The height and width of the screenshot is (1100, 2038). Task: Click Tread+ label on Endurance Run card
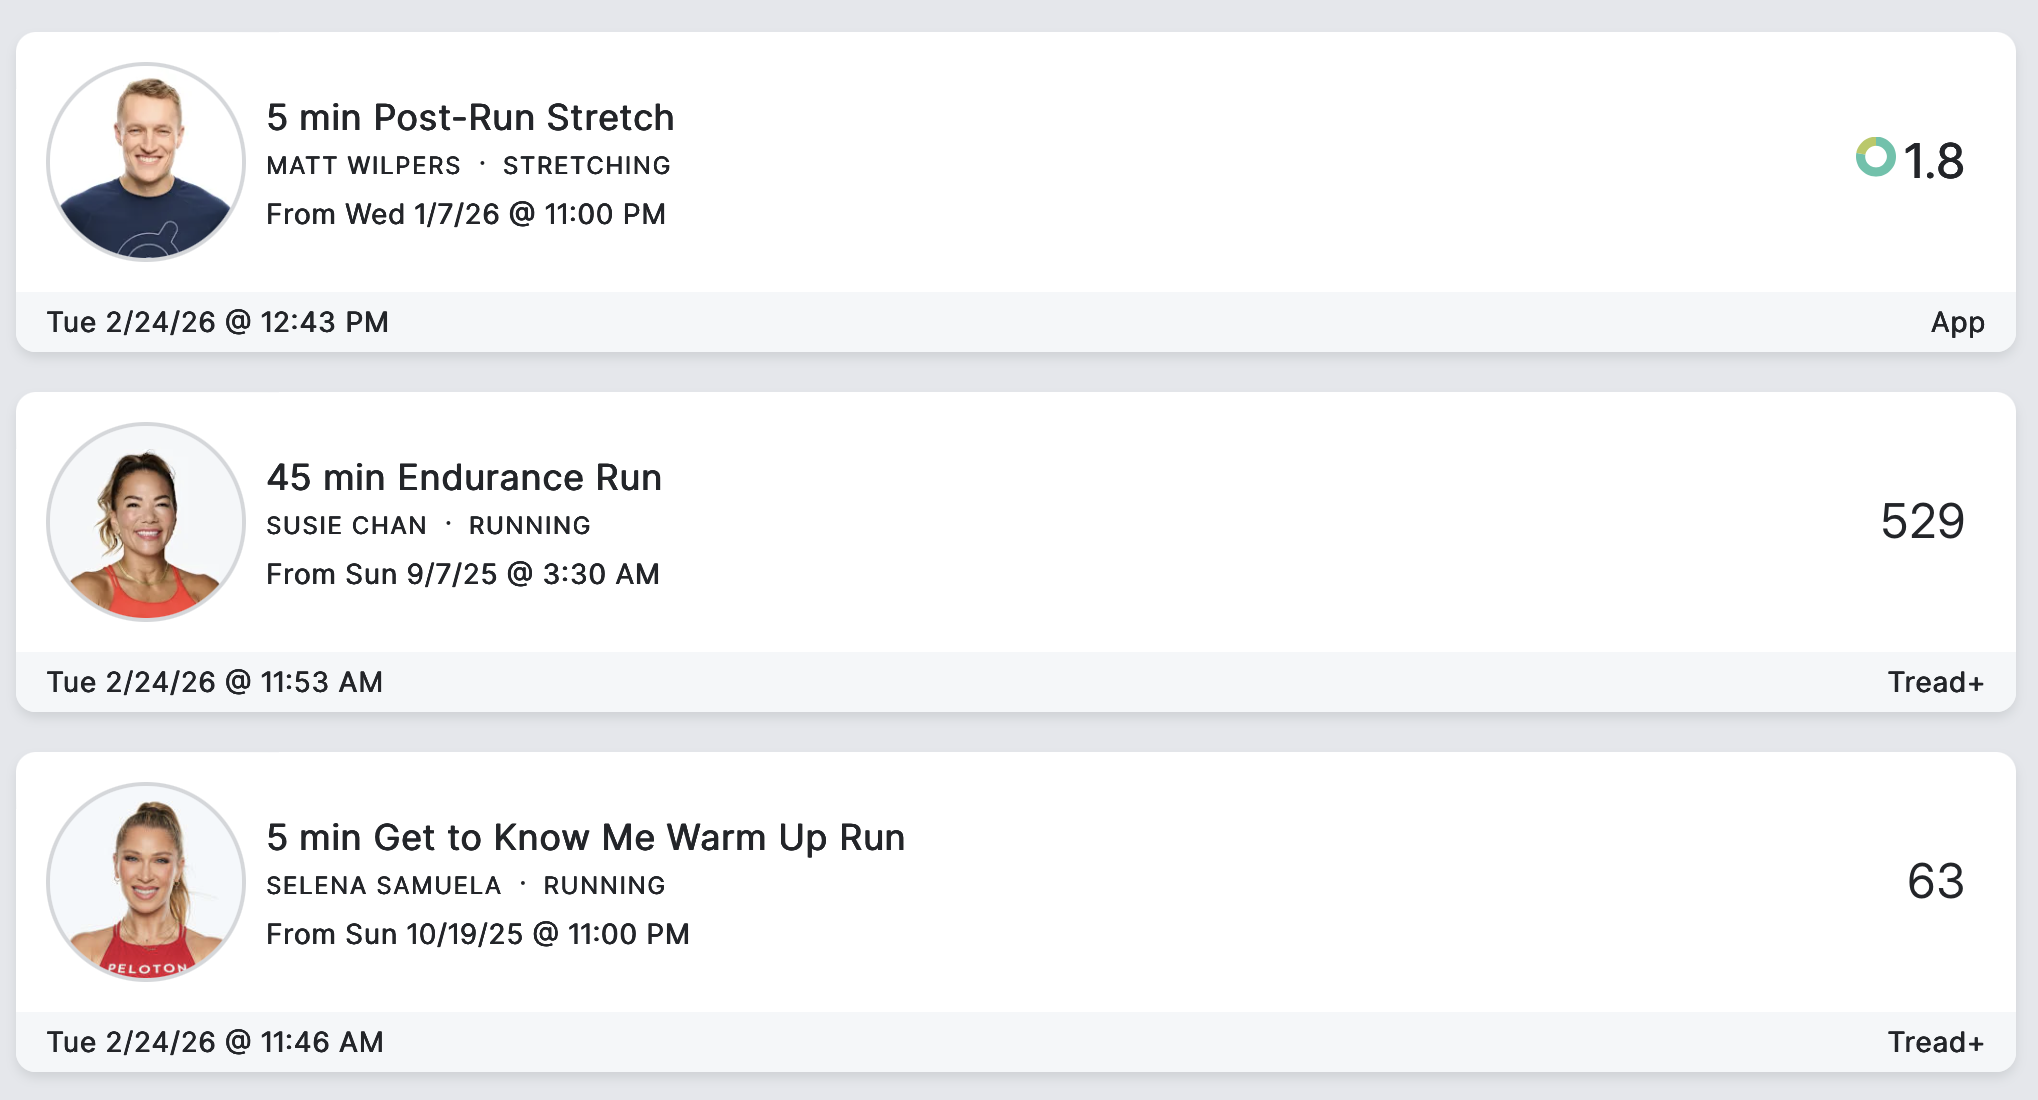pos(1935,682)
